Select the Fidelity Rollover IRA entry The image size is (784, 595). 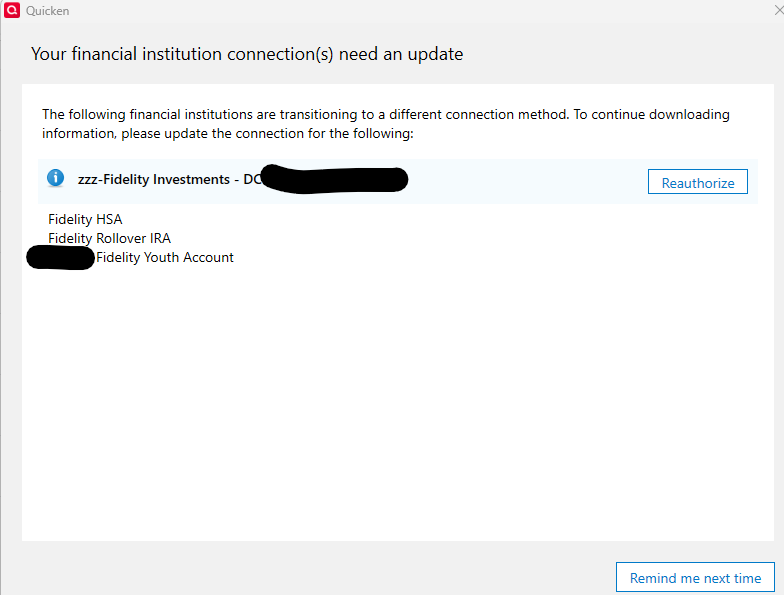[x=110, y=238]
